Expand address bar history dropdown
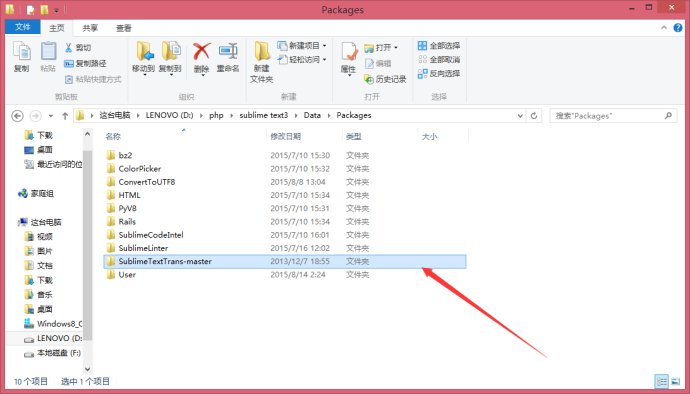This screenshot has height=394, width=690. click(x=520, y=116)
